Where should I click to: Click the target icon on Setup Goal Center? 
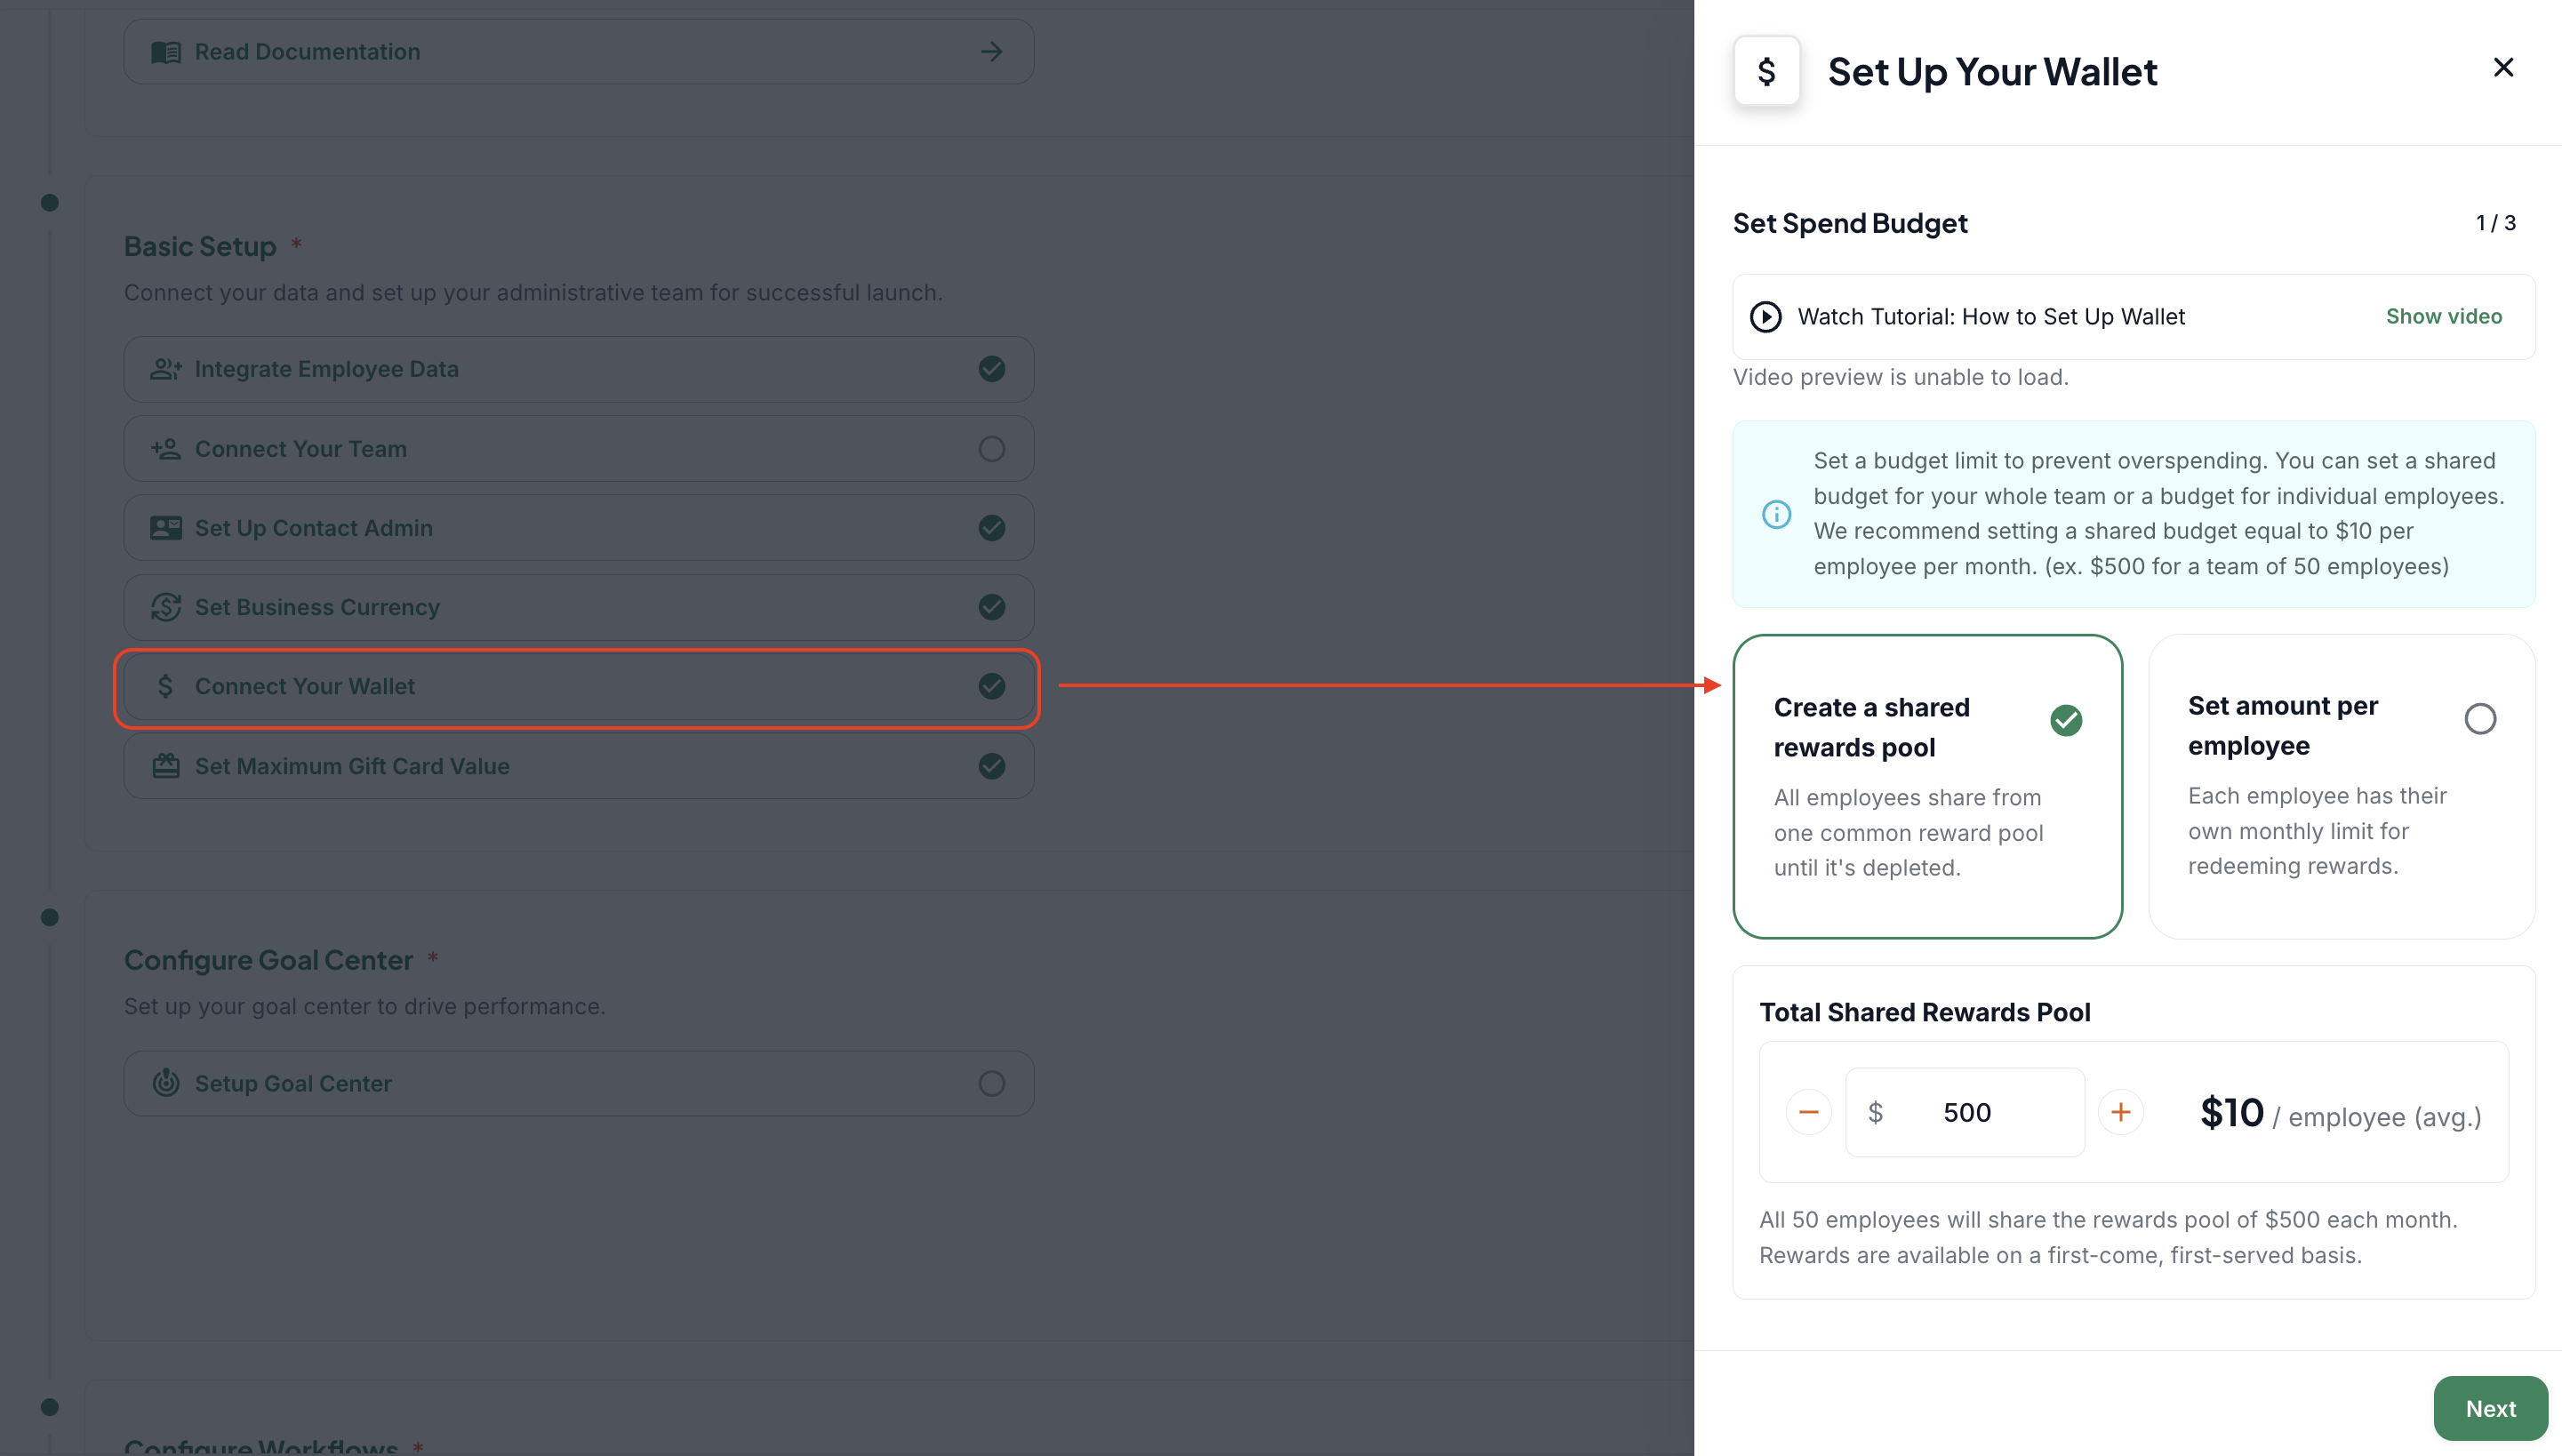pos(166,1083)
